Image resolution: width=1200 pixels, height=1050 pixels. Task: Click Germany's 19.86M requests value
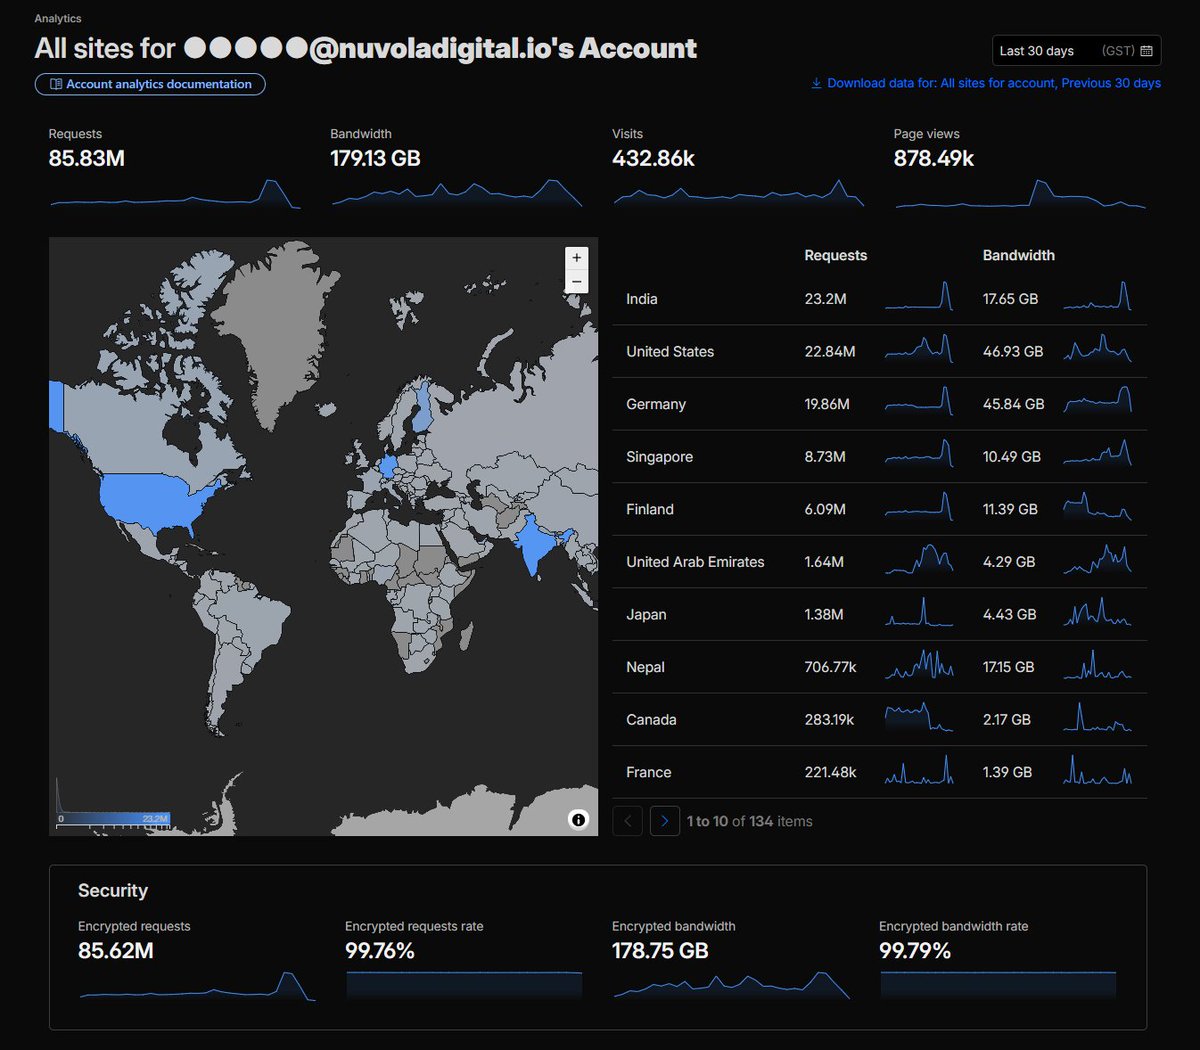tap(827, 404)
